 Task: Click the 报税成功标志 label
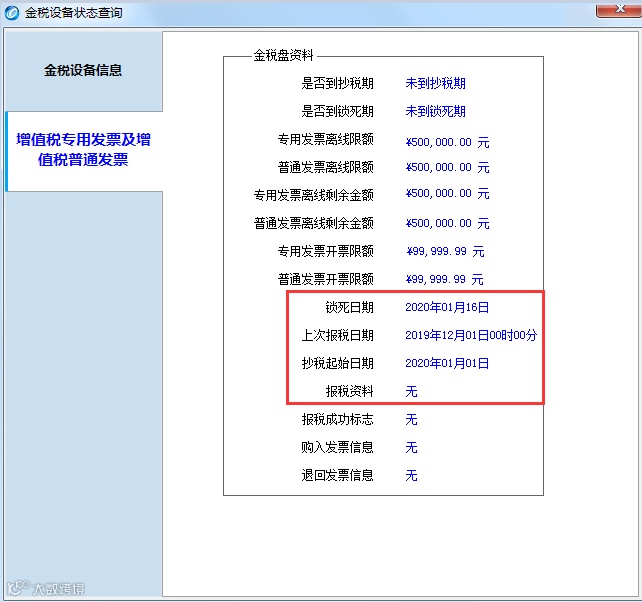(337, 419)
